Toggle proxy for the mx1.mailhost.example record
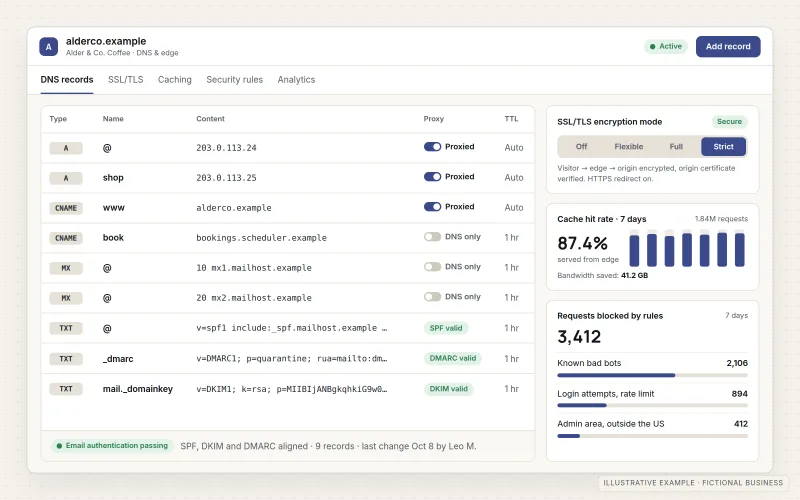The height and width of the screenshot is (500, 800). coord(432,267)
